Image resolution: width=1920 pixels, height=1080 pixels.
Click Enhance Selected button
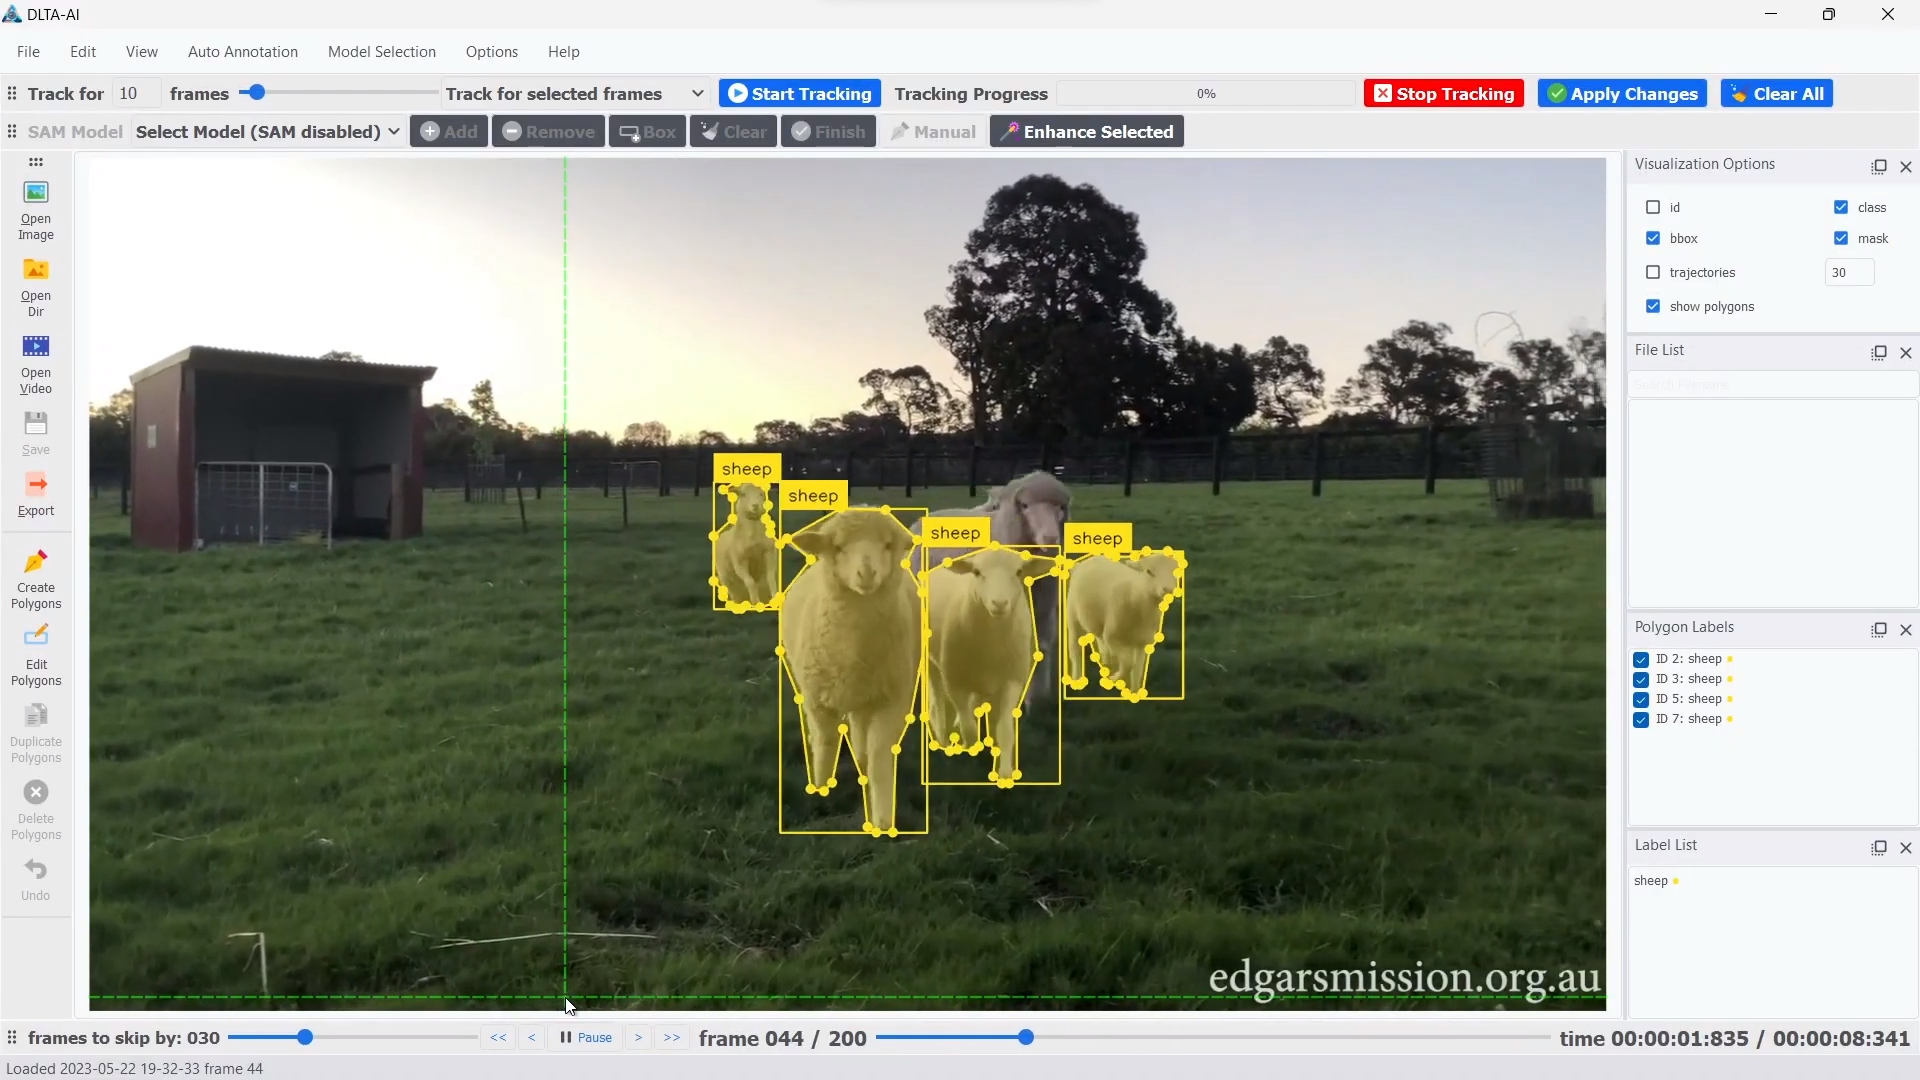click(x=1087, y=131)
